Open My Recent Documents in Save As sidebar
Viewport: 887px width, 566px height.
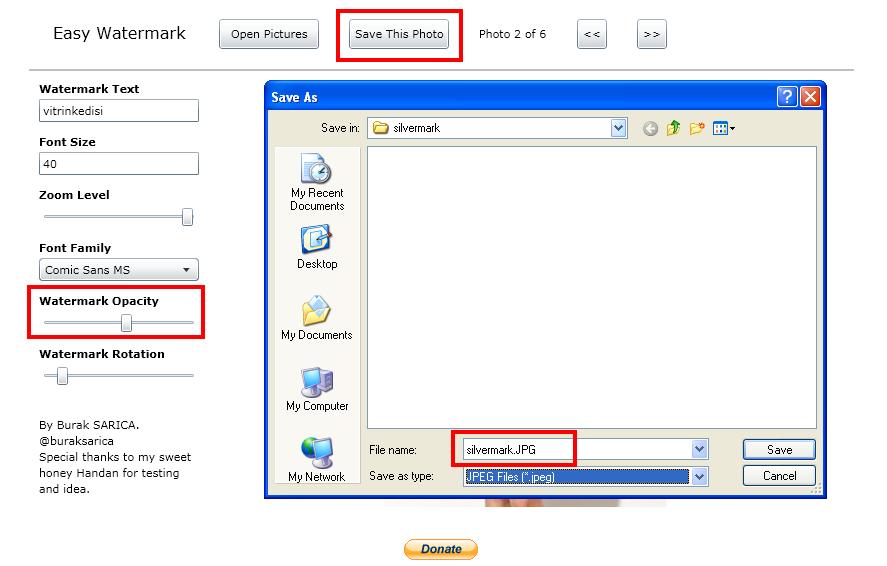click(x=317, y=182)
